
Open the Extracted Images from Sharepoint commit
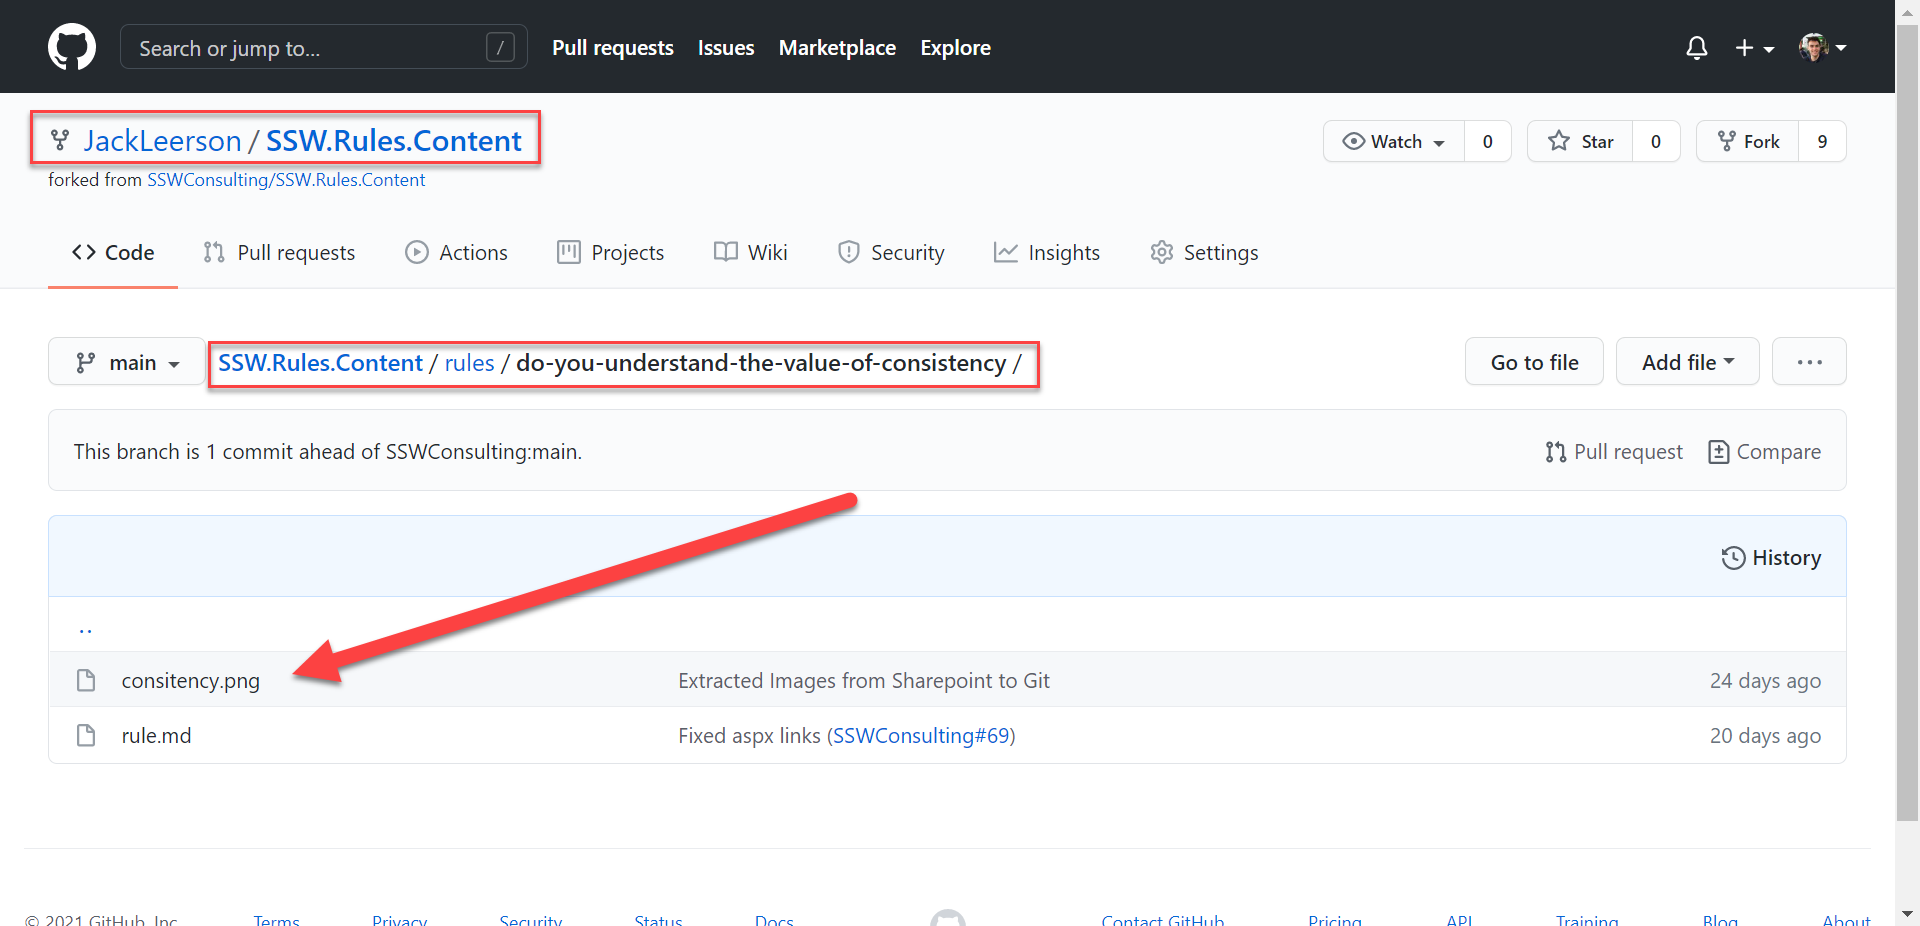click(864, 681)
